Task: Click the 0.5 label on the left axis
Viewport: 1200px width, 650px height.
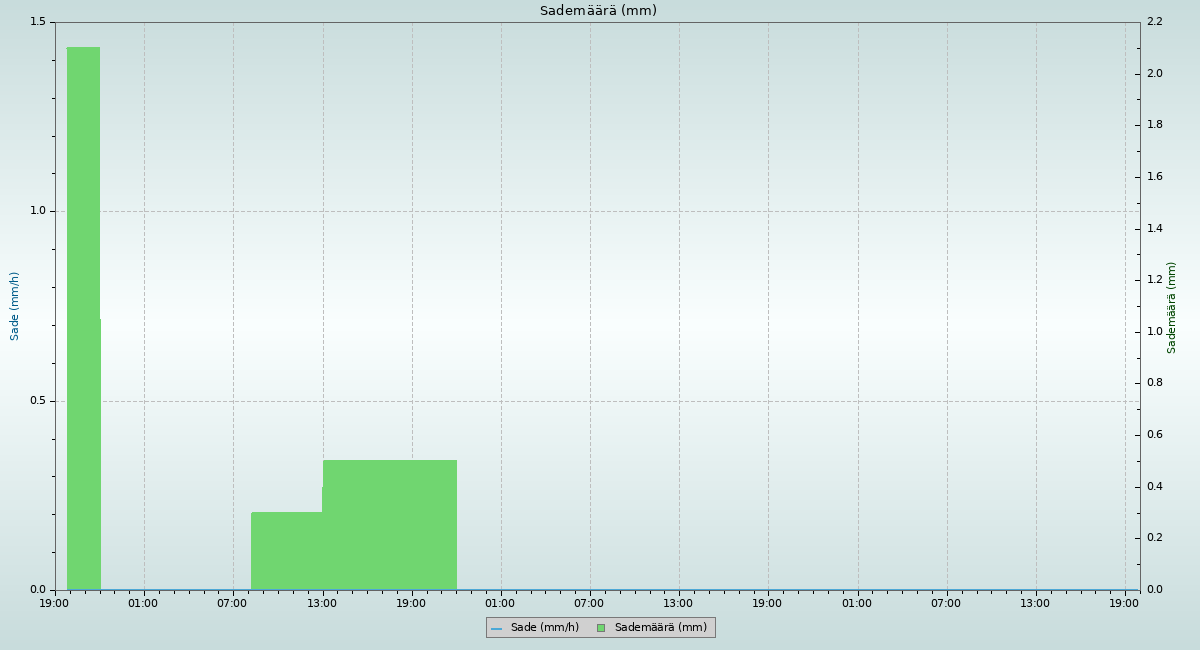Action: pos(38,401)
